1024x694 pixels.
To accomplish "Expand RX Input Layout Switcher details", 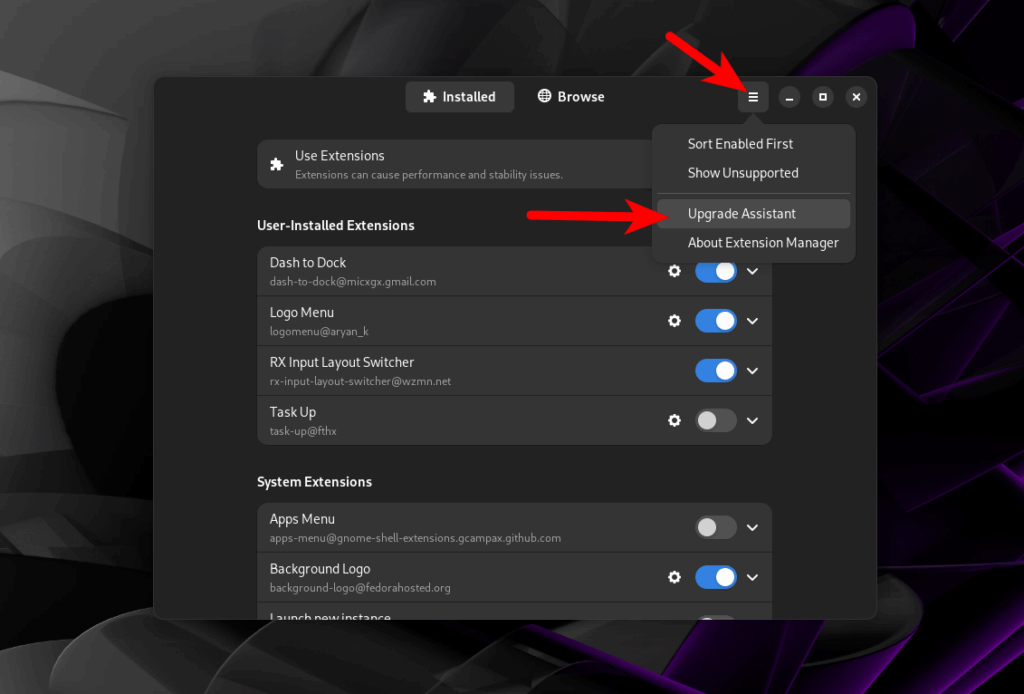I will click(753, 371).
